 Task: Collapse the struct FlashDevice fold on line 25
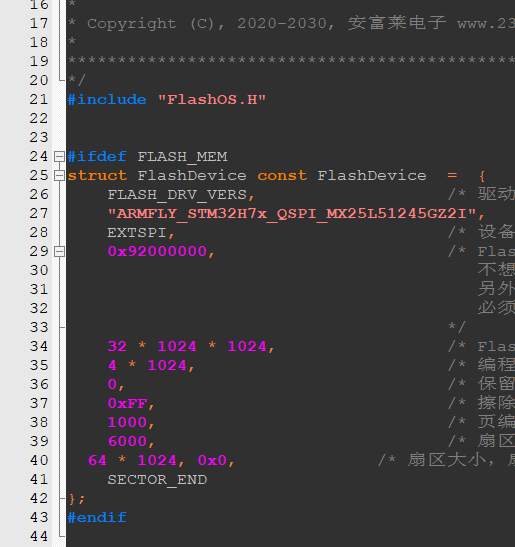(59, 175)
